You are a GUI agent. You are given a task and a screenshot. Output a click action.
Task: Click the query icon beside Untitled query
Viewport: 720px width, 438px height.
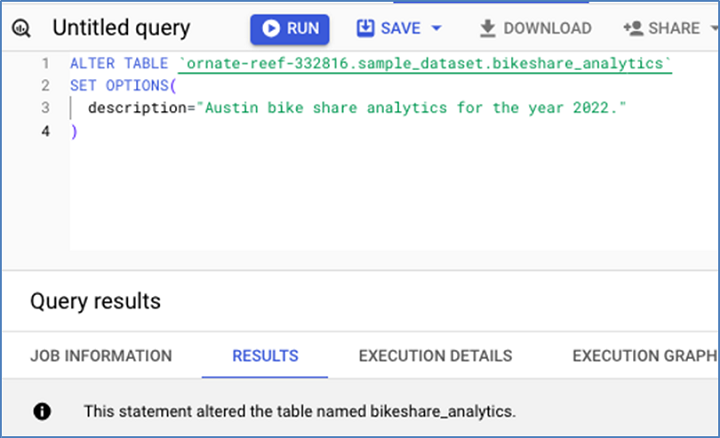pos(22,29)
